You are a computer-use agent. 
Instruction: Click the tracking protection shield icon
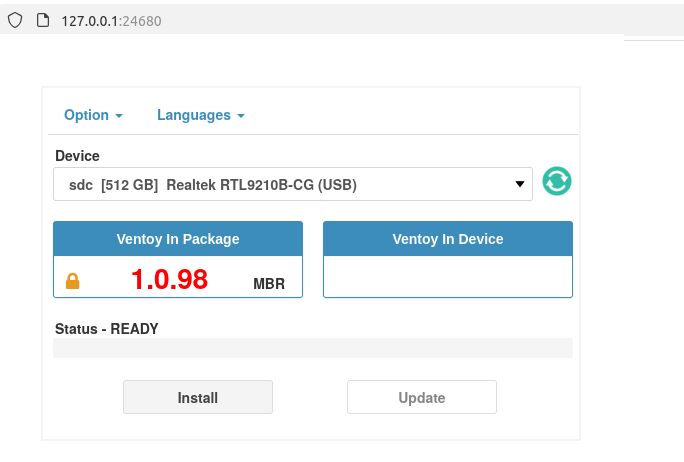[15, 20]
